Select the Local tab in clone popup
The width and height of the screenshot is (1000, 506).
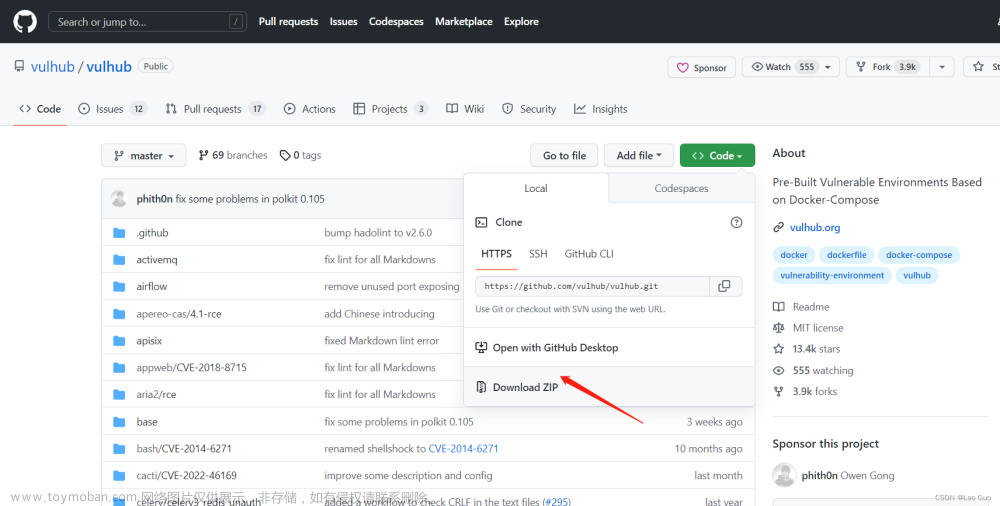(x=536, y=188)
